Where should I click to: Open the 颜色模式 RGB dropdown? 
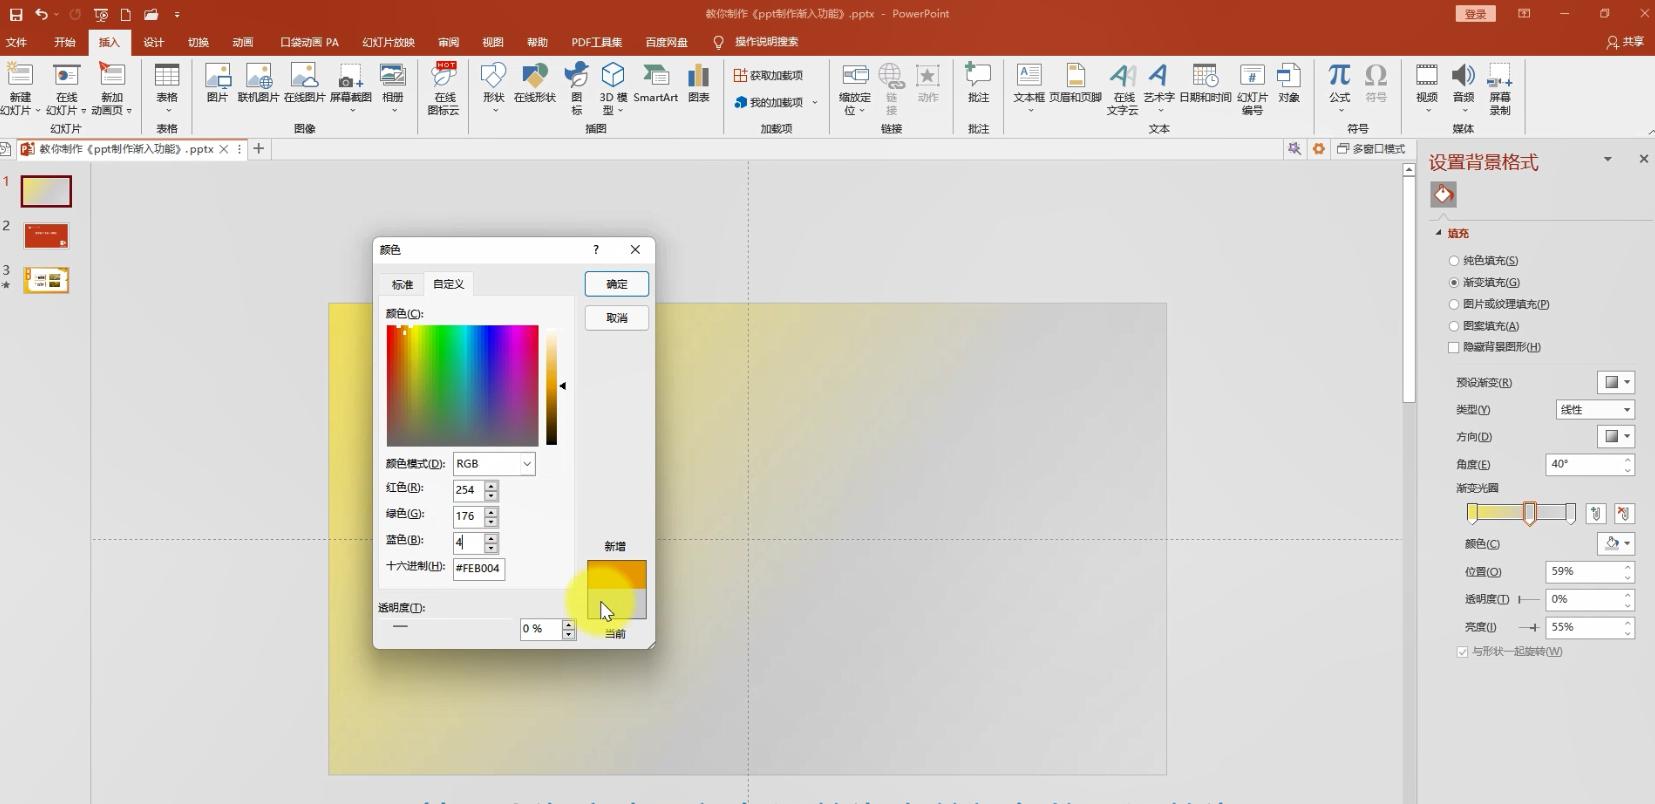[494, 464]
